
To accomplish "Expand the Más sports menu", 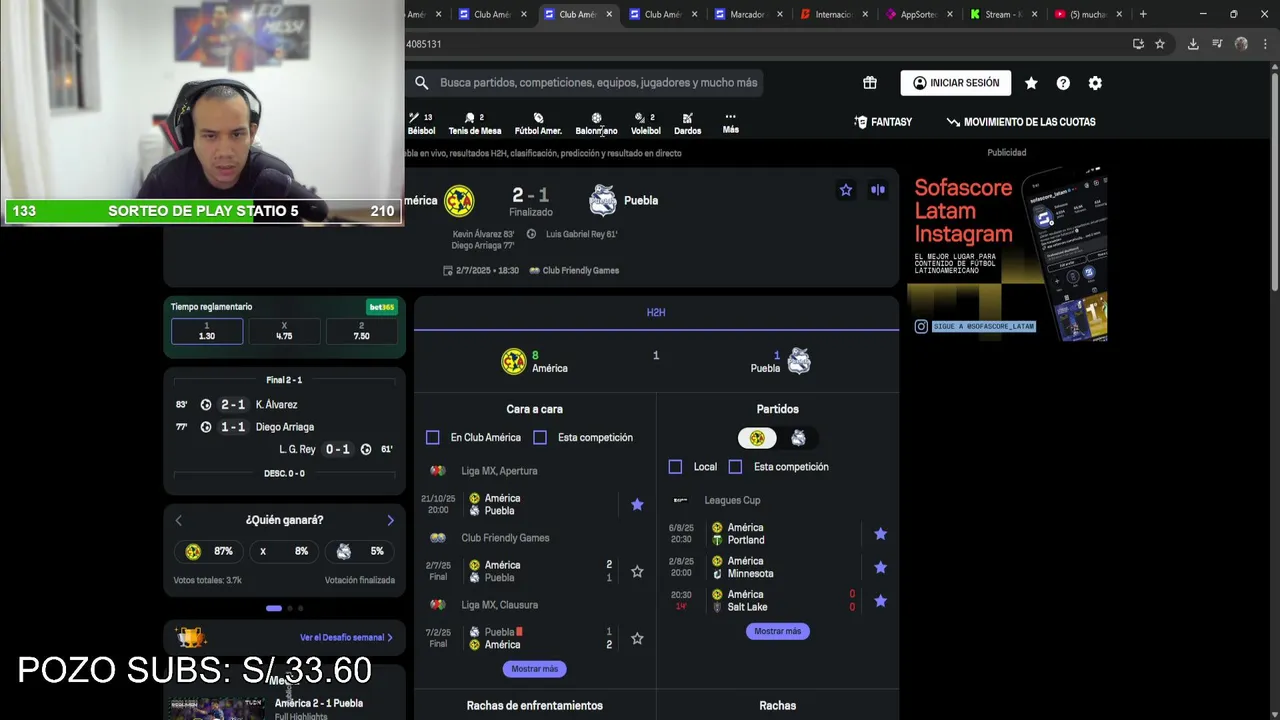I will 731,123.
